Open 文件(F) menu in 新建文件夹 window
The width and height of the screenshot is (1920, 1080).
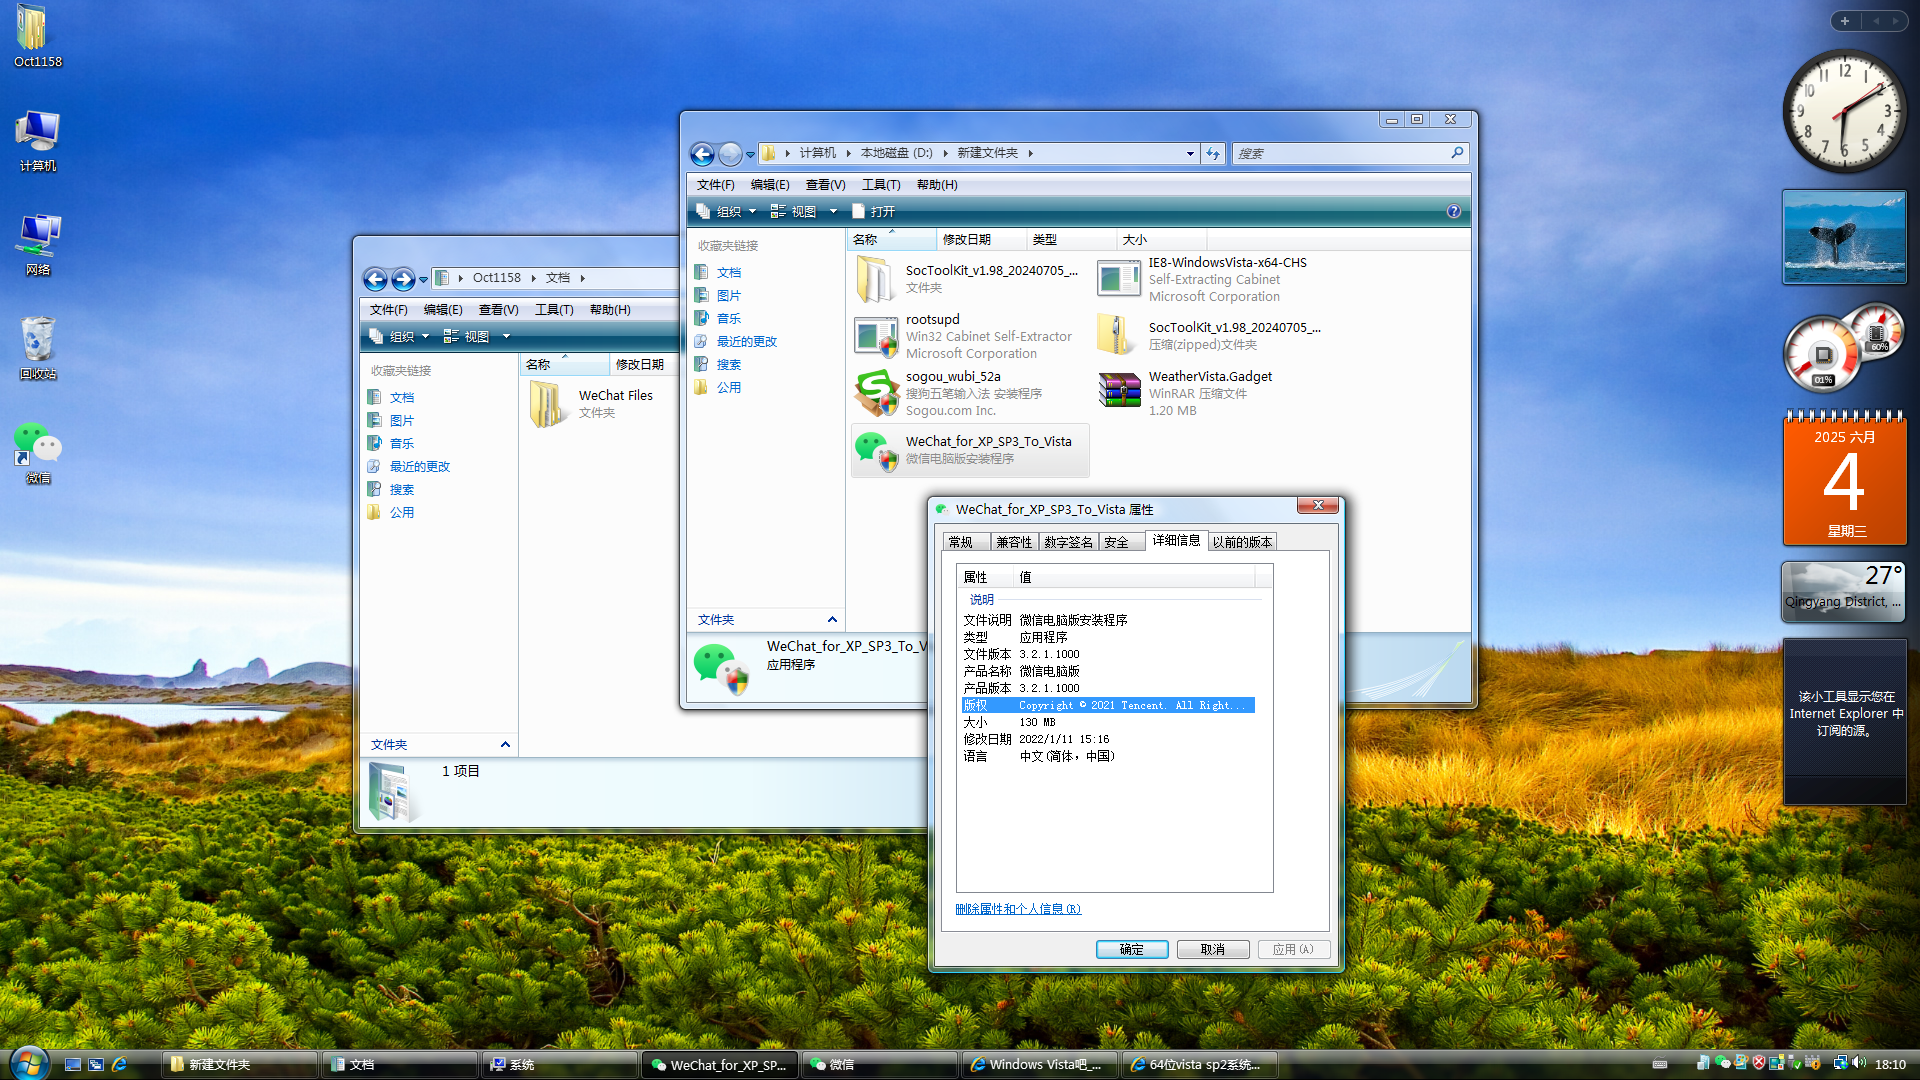pyautogui.click(x=715, y=185)
